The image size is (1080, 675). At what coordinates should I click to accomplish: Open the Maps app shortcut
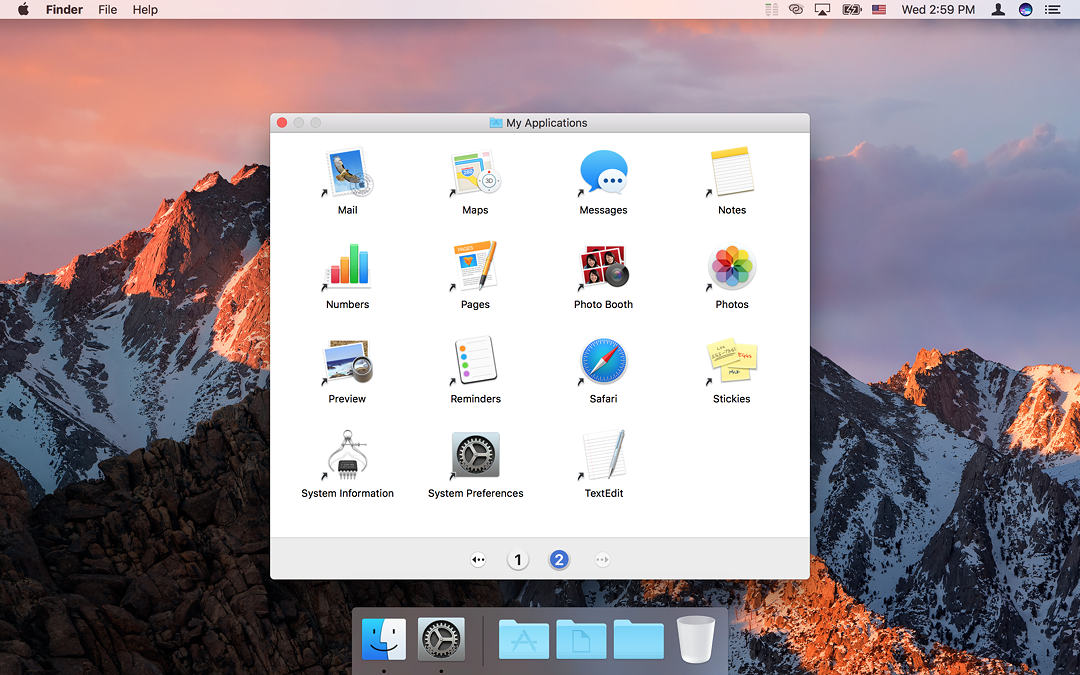point(475,173)
